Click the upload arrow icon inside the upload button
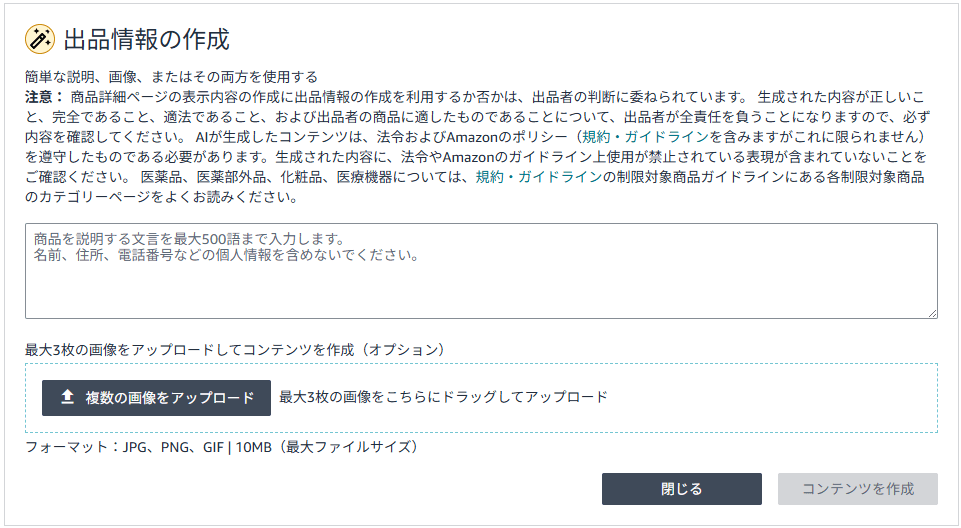Viewport: 961px width, 528px height. 67,397
